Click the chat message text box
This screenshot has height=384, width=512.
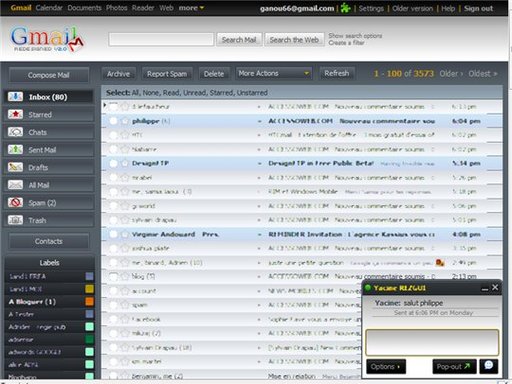click(432, 342)
